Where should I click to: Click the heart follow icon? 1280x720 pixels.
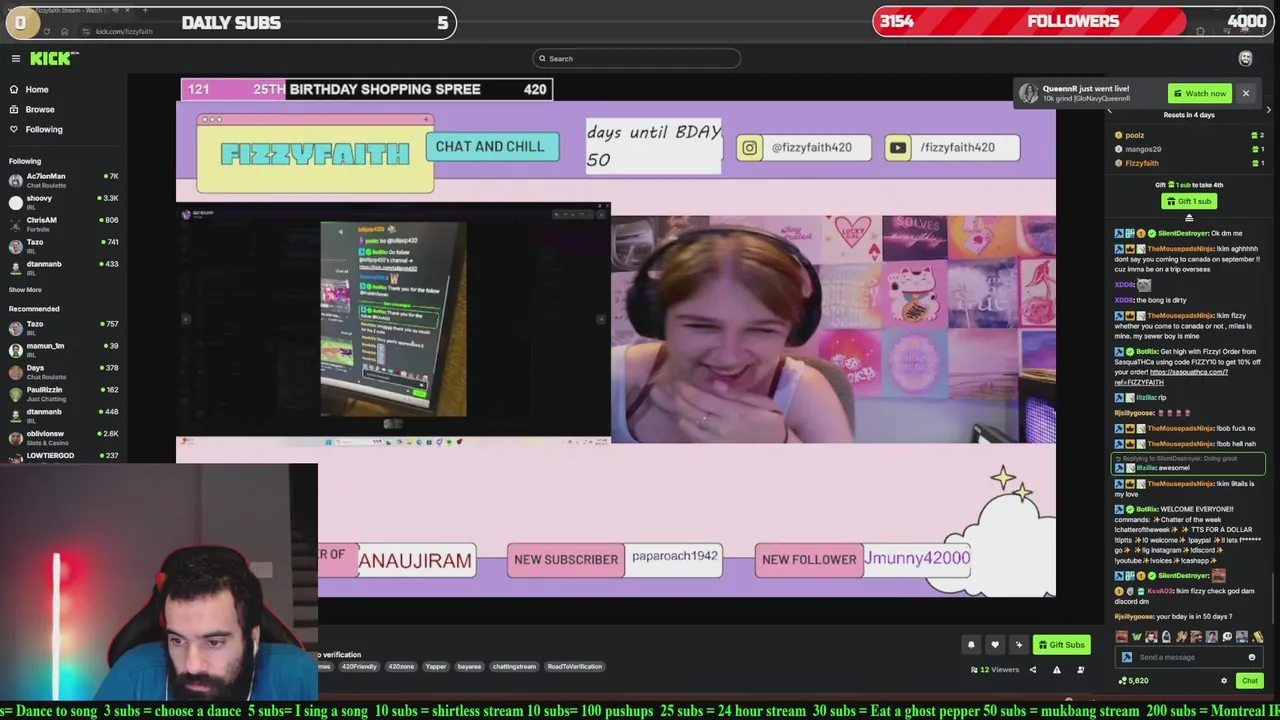tap(994, 645)
